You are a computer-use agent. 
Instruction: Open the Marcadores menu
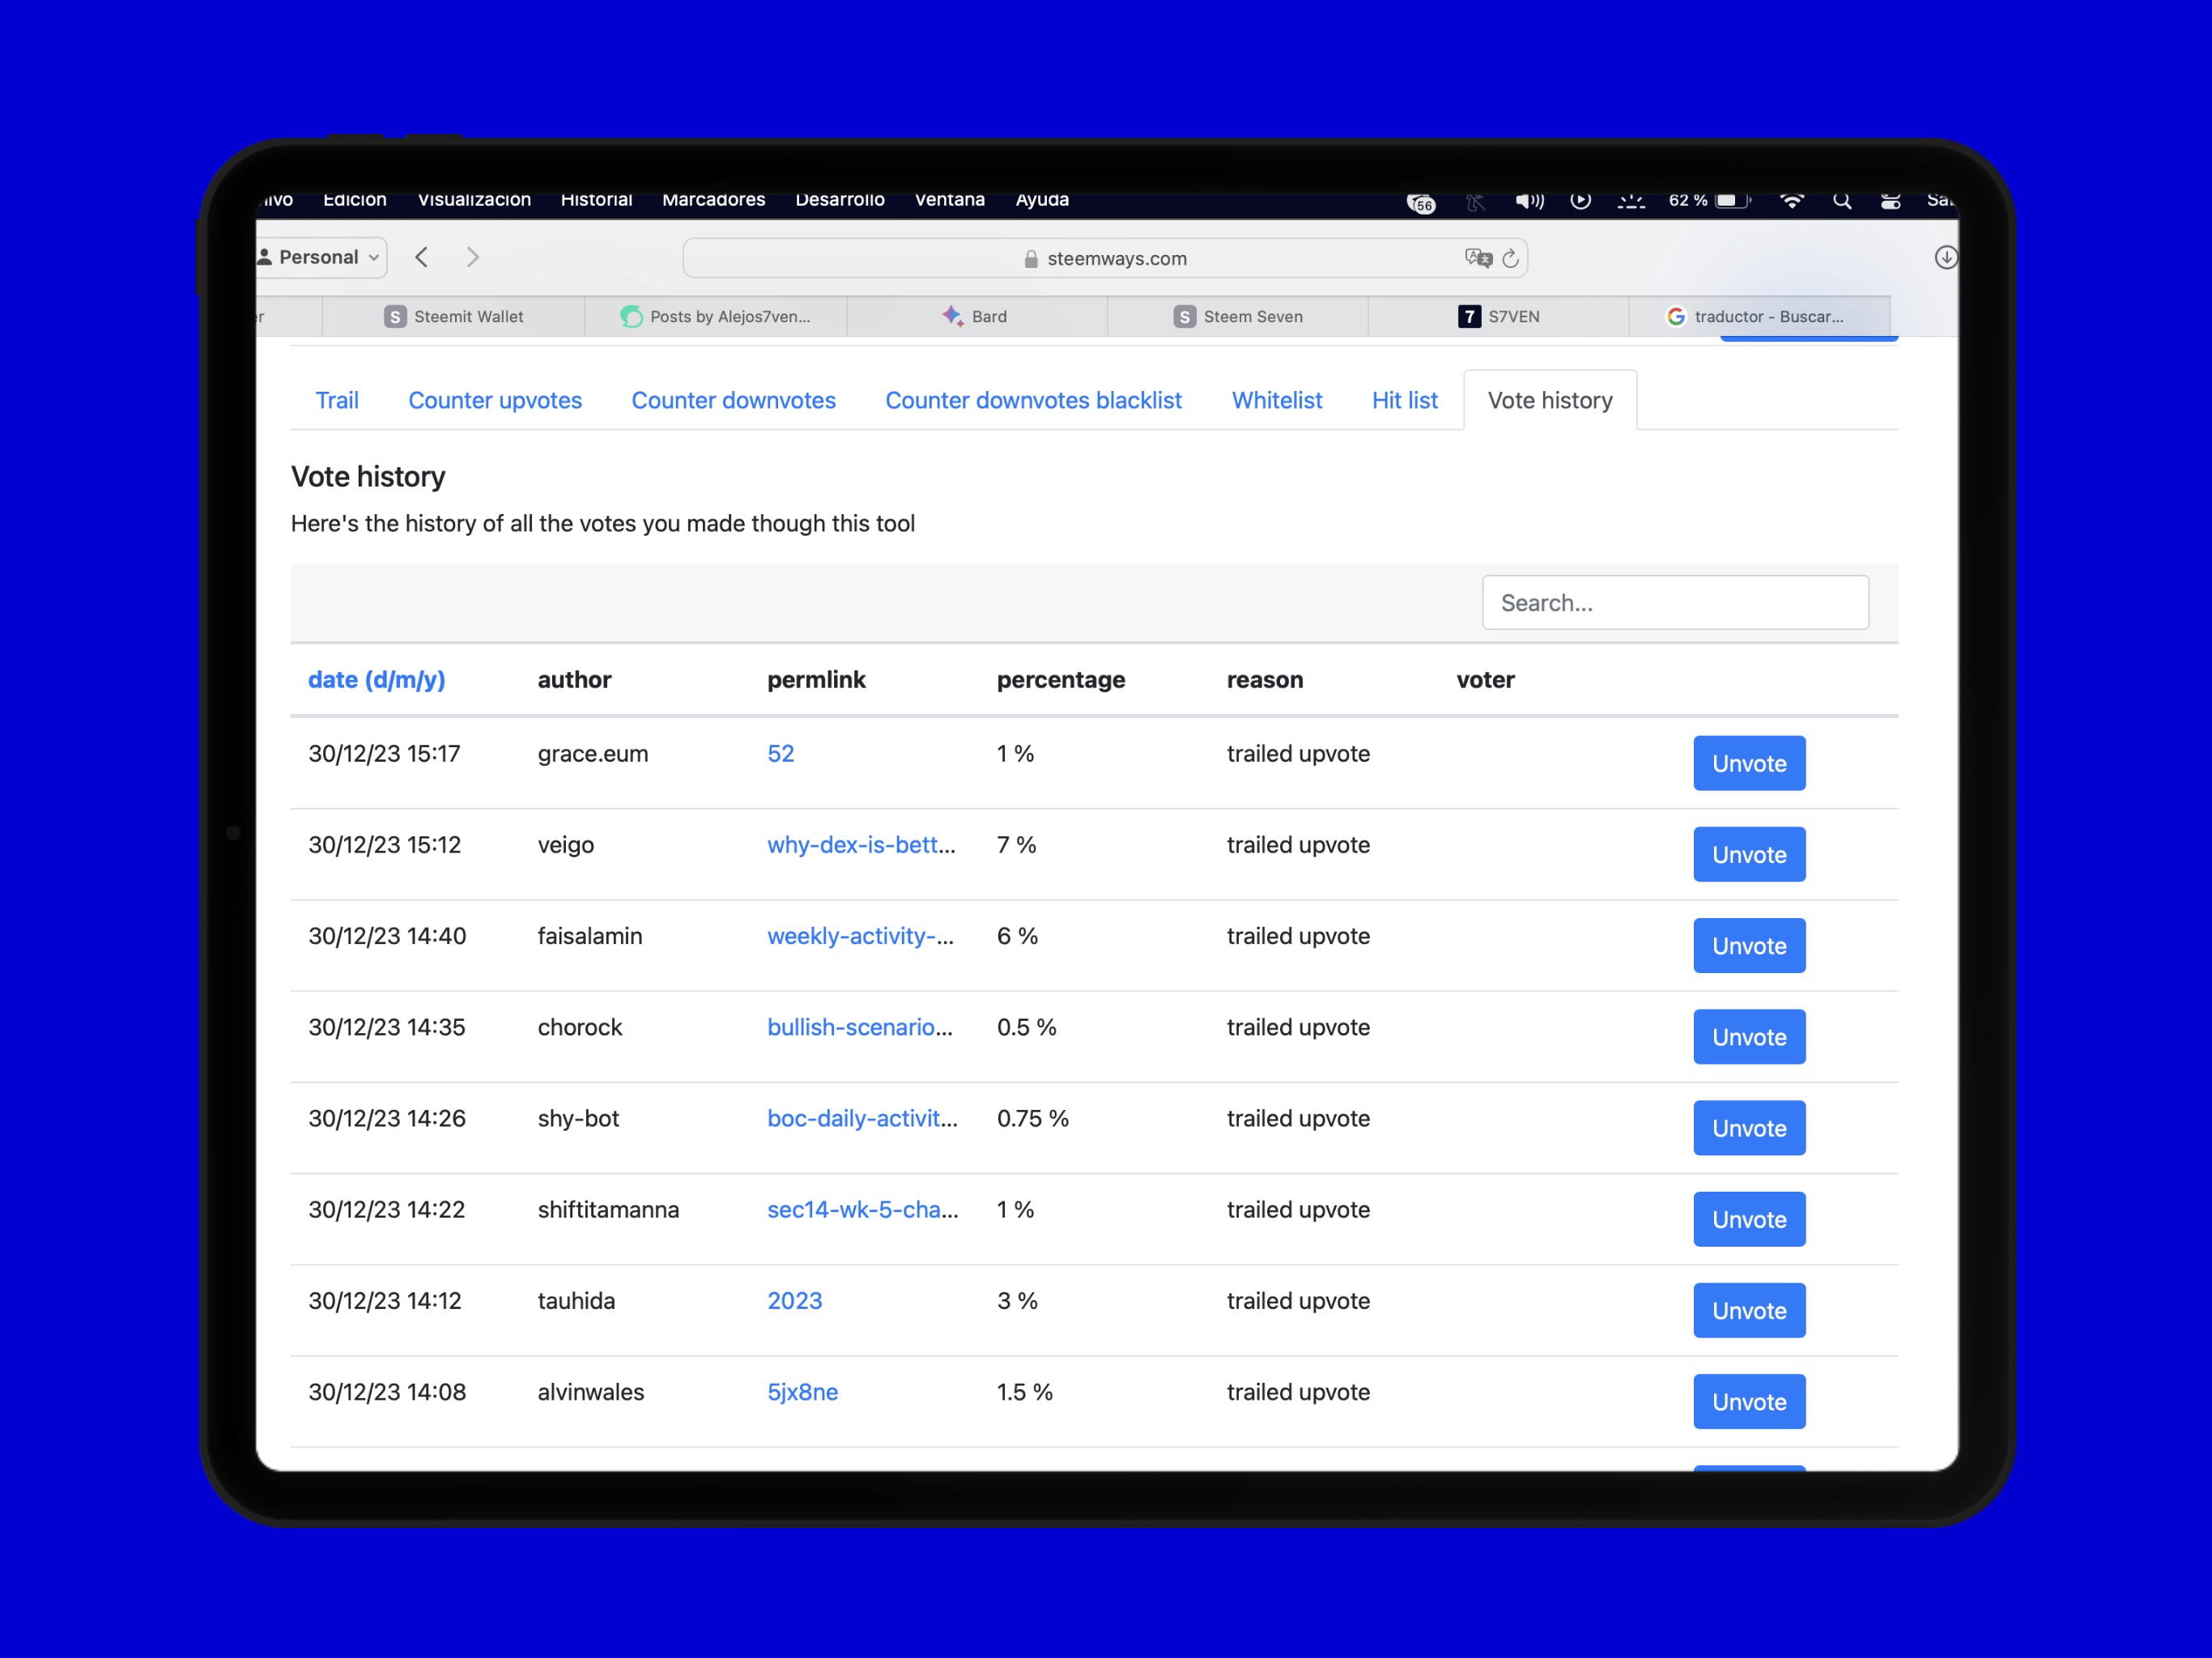(x=713, y=200)
